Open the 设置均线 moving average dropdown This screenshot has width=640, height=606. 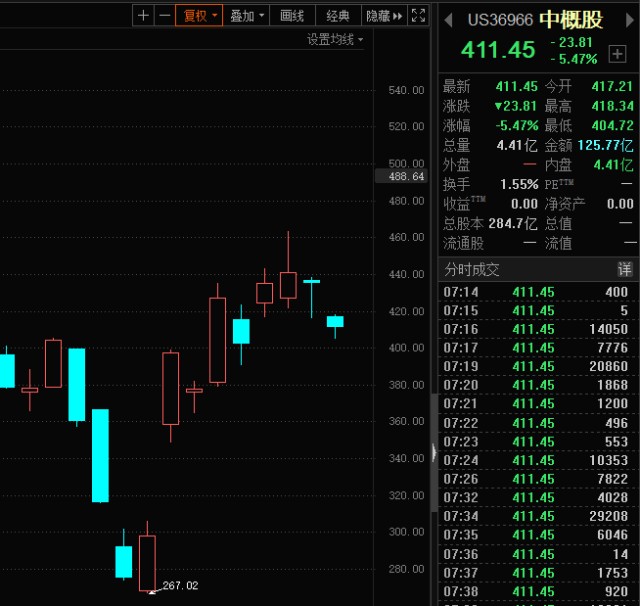pyautogui.click(x=335, y=39)
